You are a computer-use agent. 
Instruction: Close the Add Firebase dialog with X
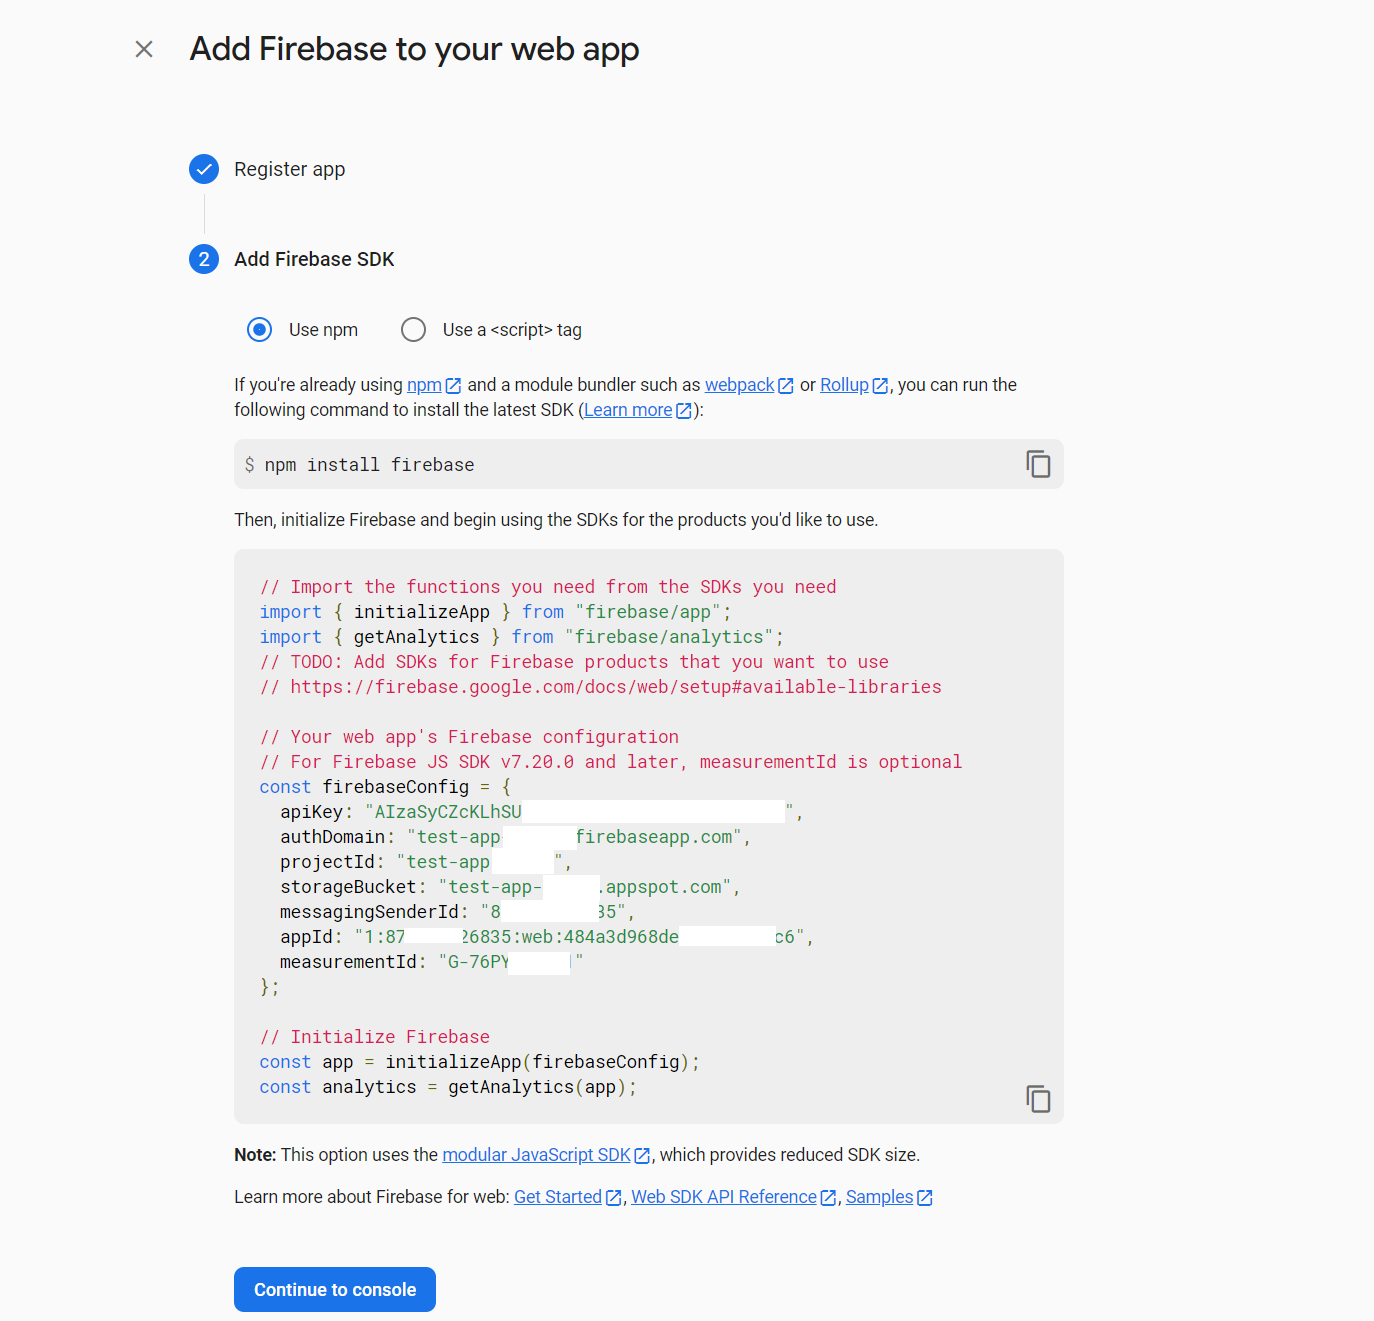tap(144, 49)
